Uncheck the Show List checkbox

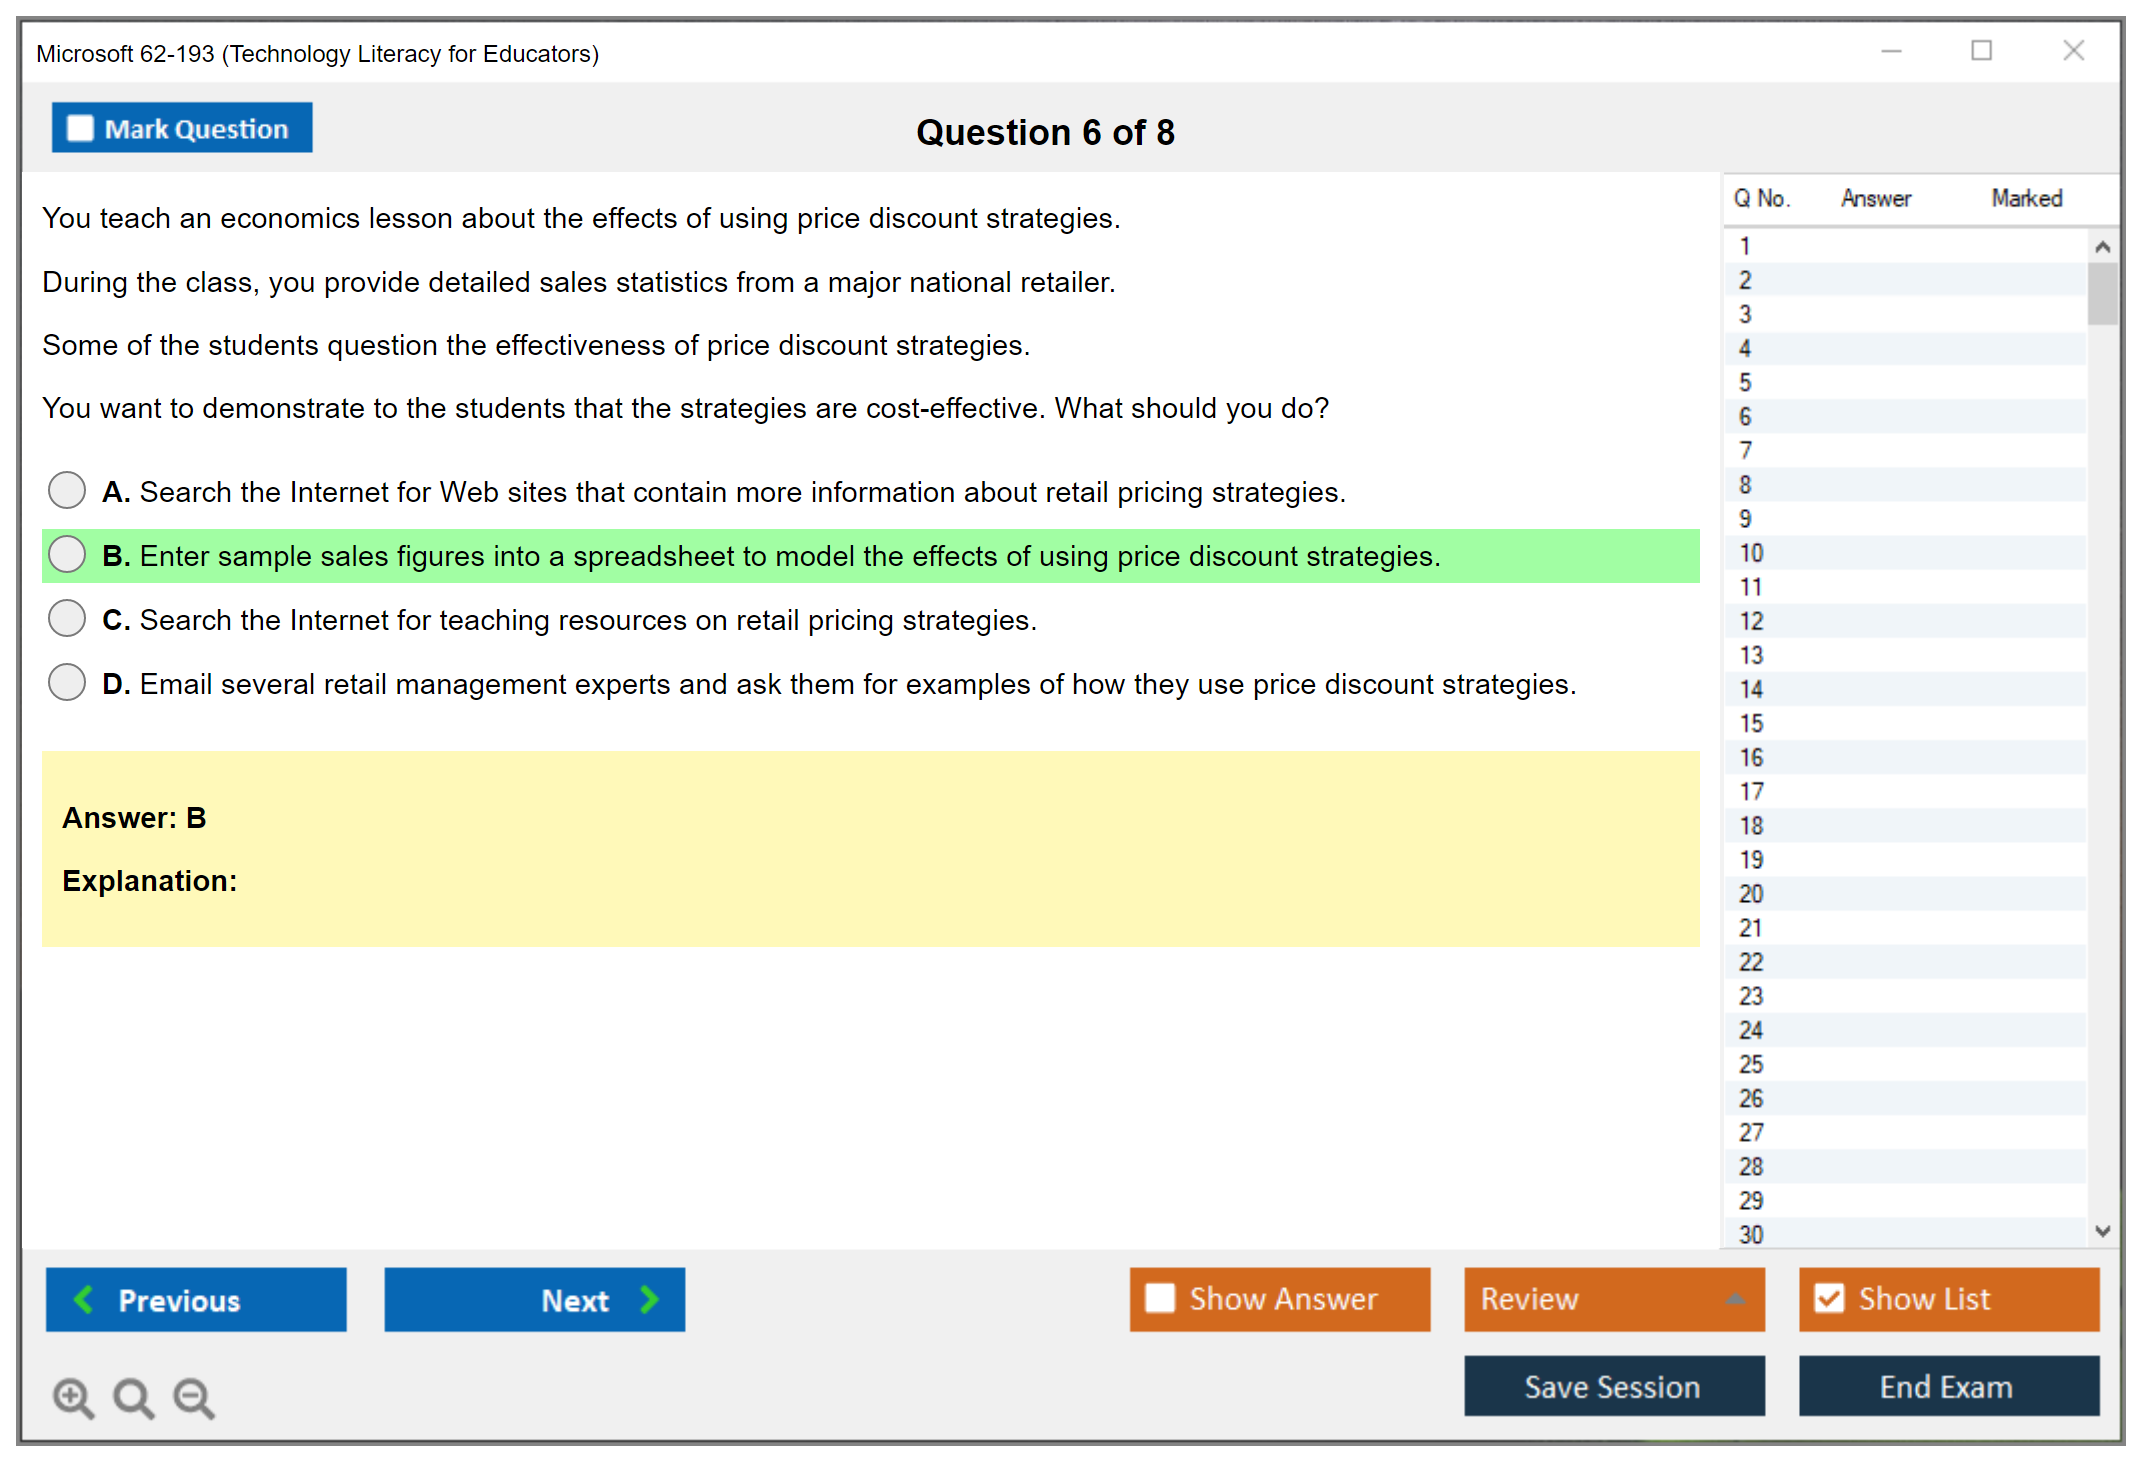click(x=1829, y=1298)
